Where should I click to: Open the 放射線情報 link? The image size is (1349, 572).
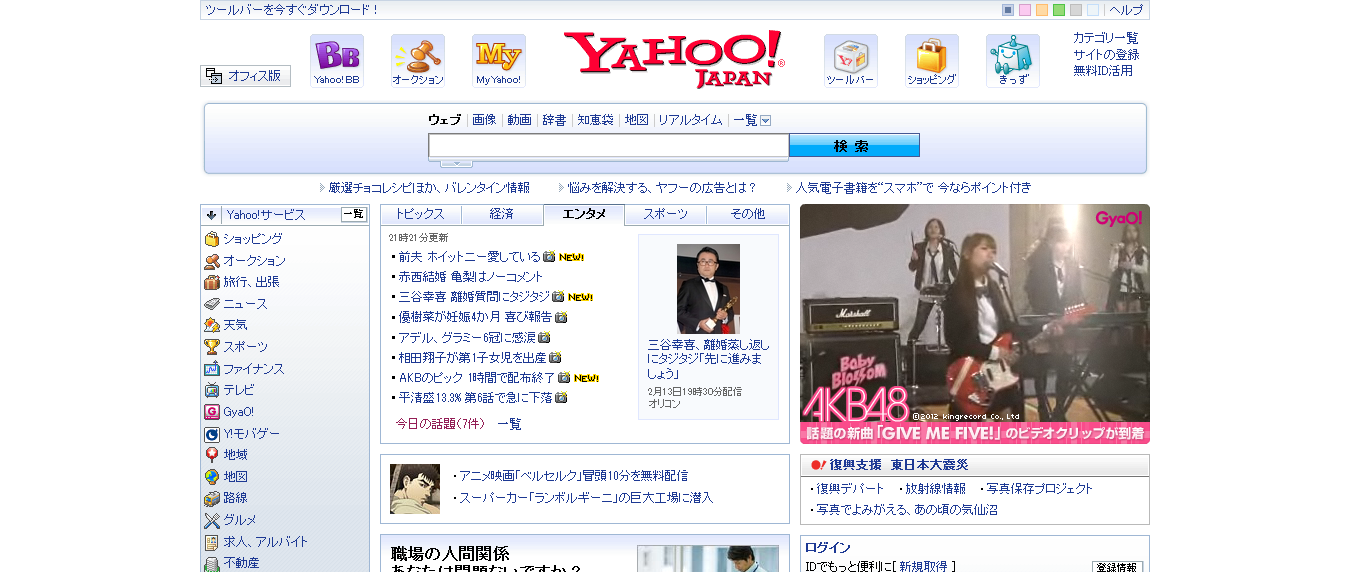pyautogui.click(x=936, y=489)
